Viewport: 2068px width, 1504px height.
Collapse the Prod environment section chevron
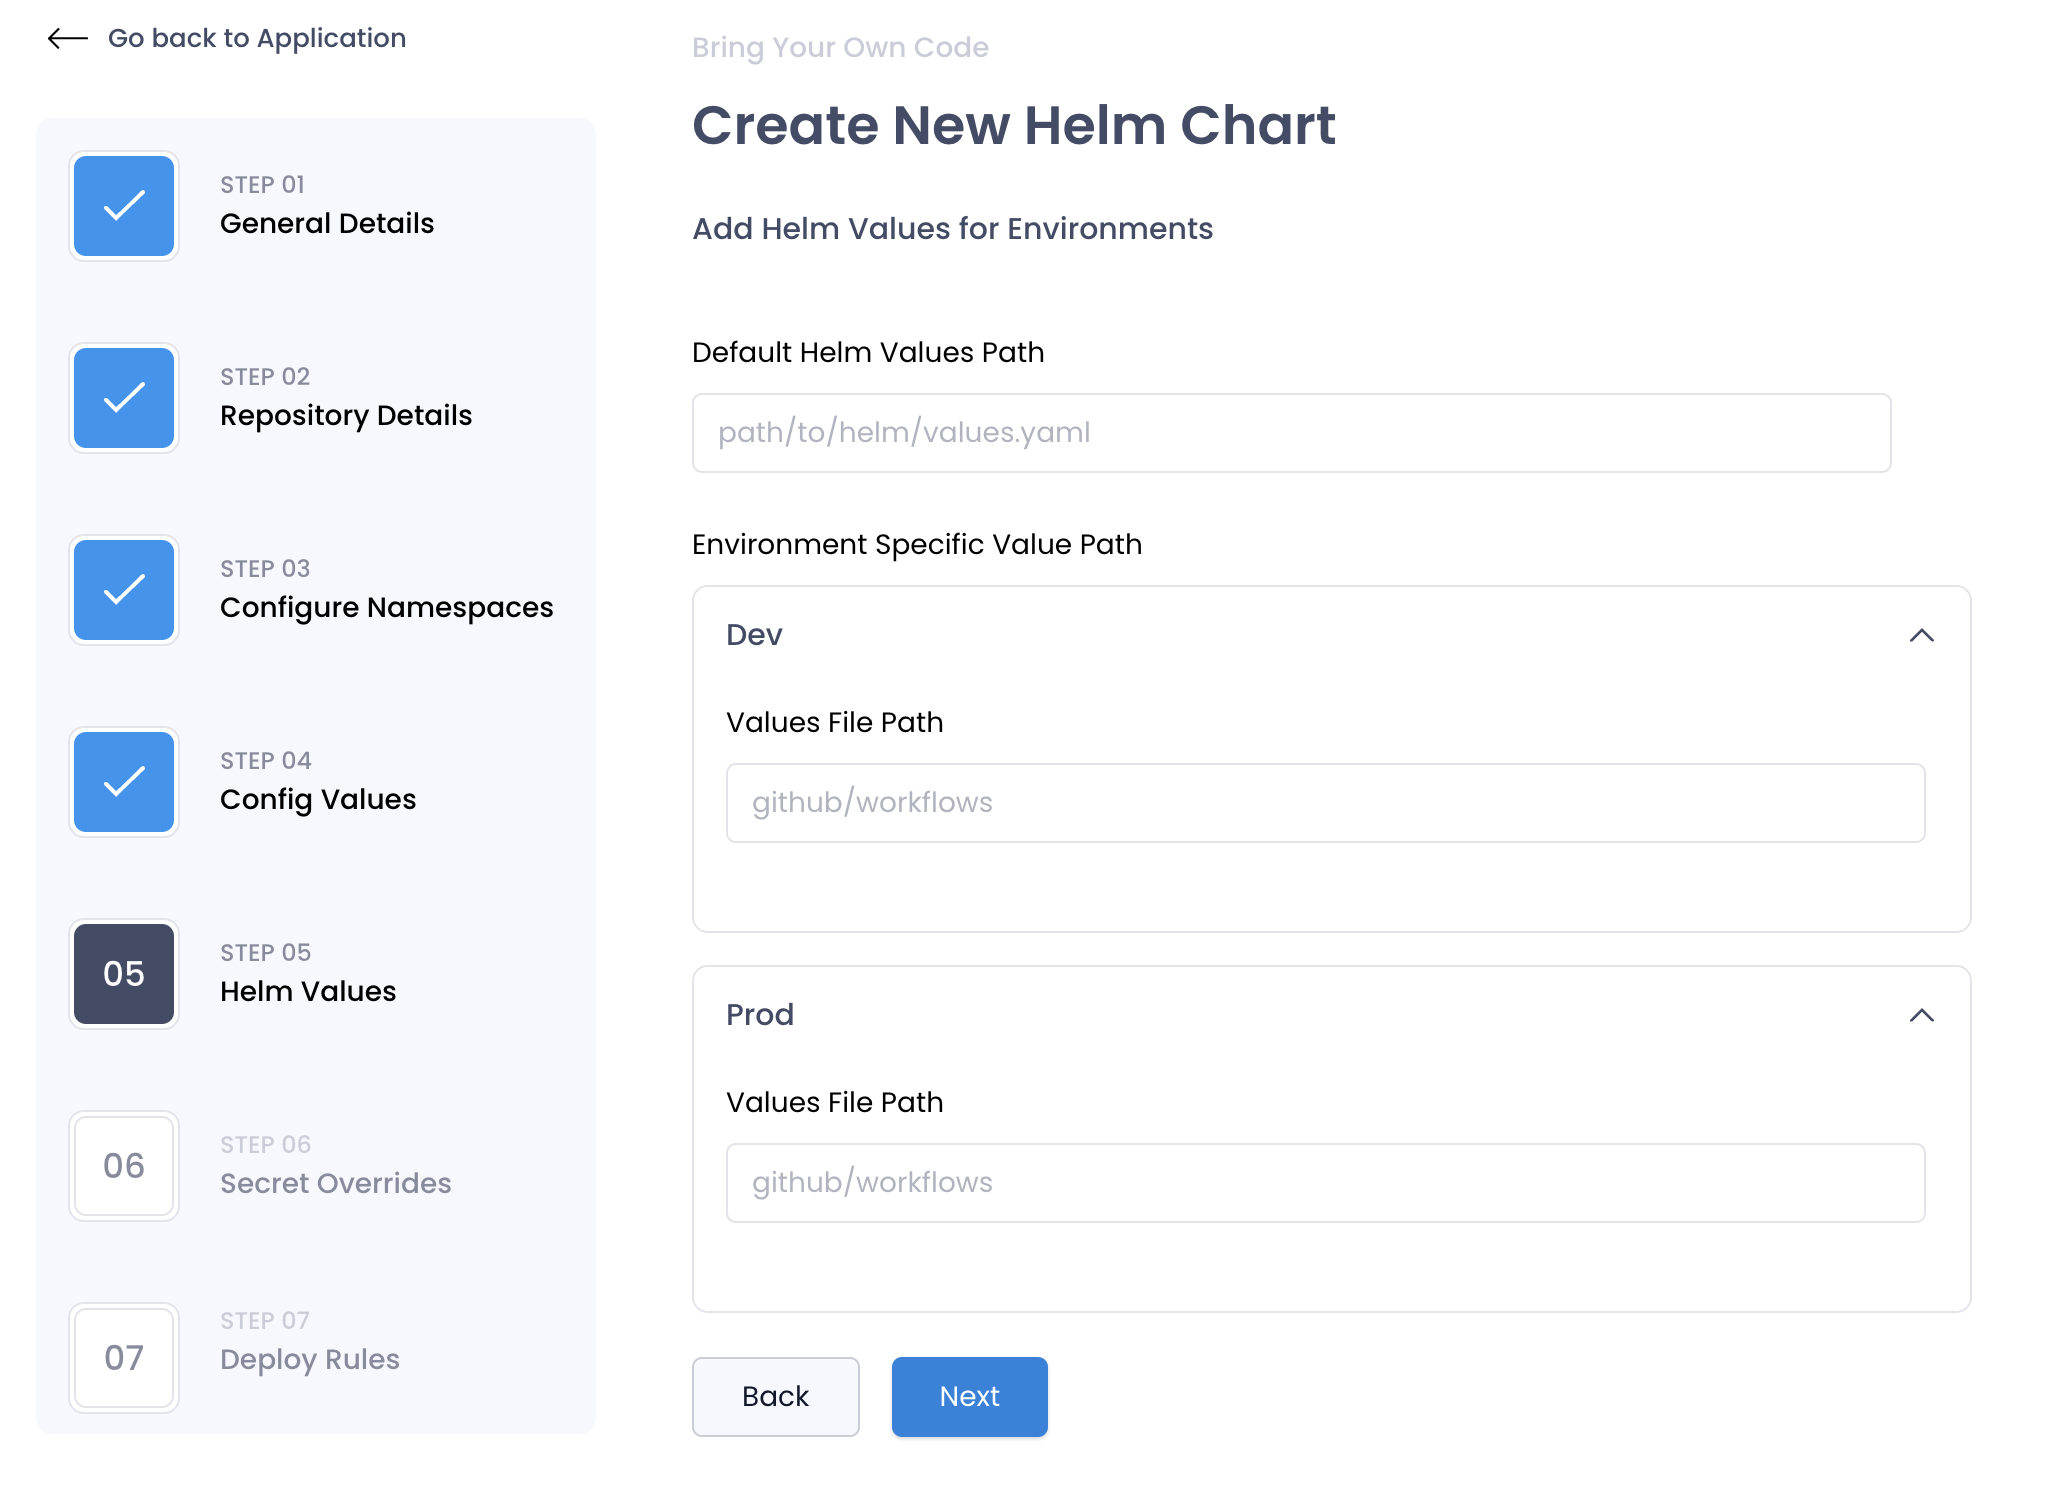(x=1921, y=1016)
